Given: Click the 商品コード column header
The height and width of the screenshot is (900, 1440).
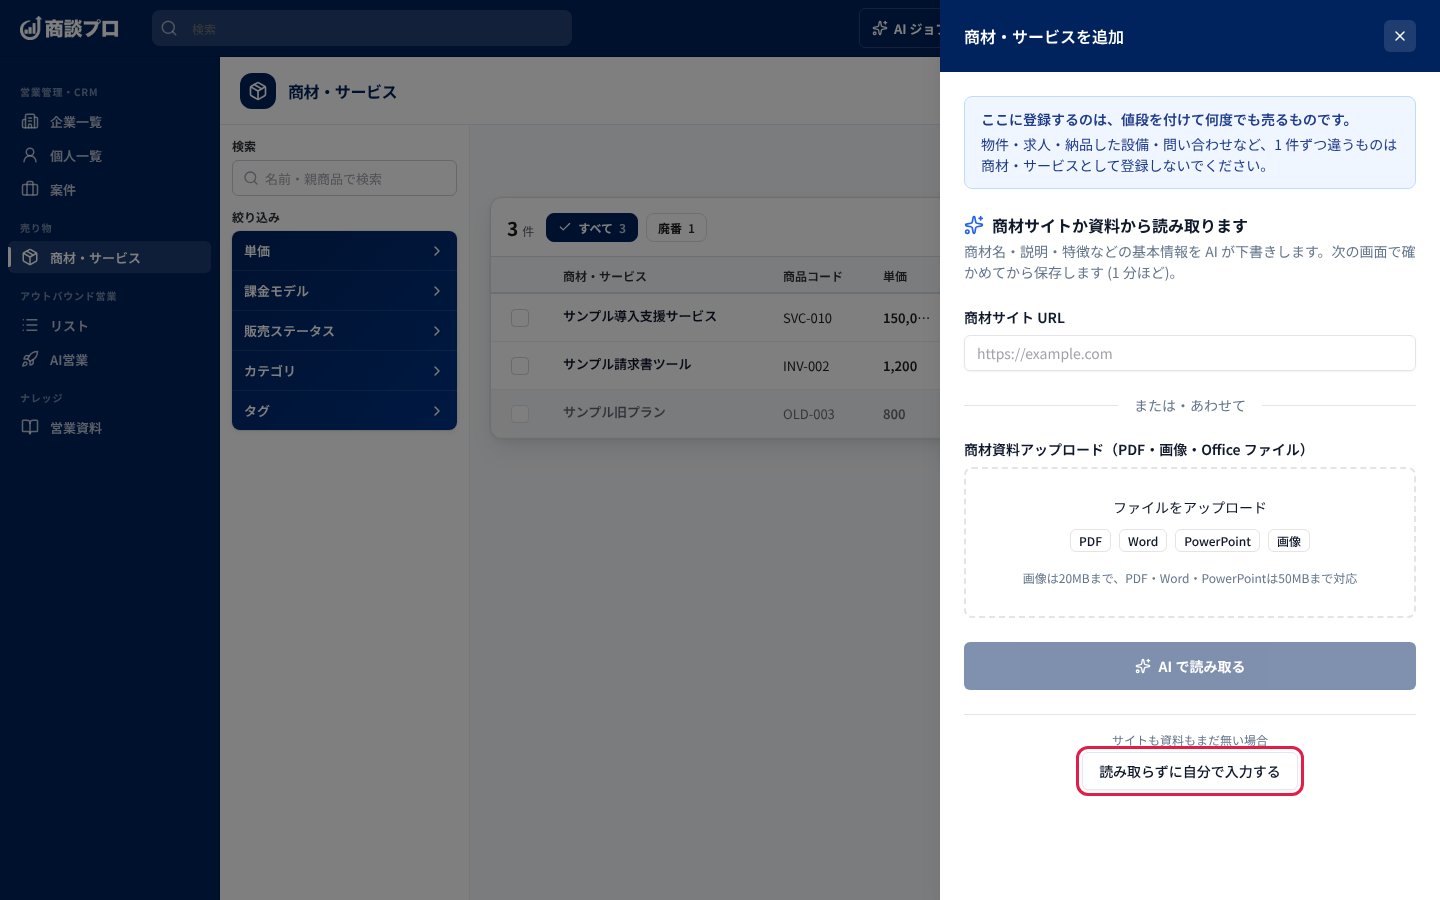Looking at the screenshot, I should [813, 276].
